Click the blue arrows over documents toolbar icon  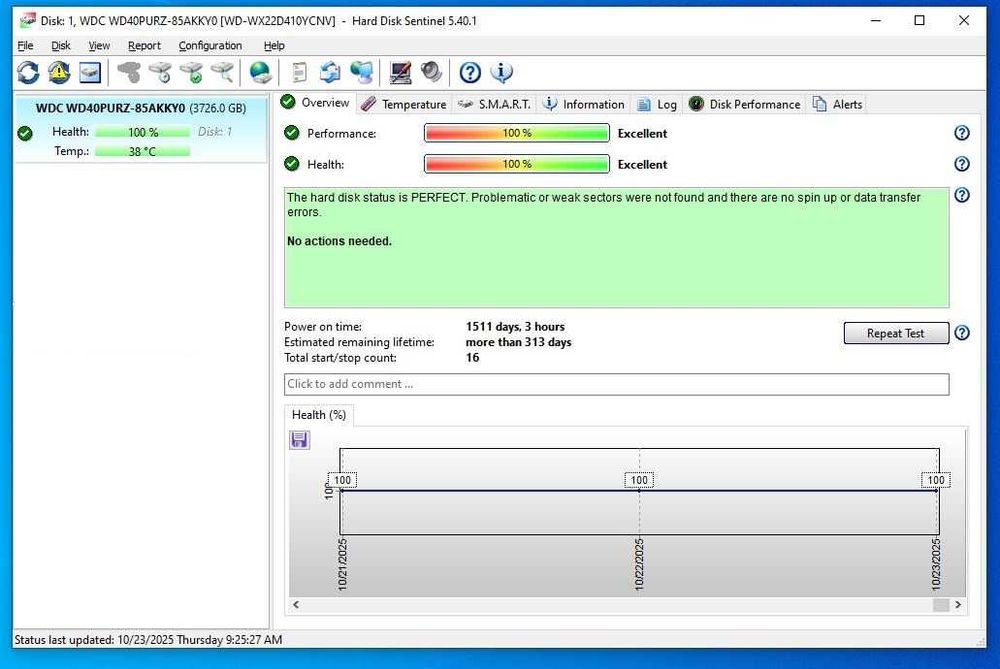point(330,73)
